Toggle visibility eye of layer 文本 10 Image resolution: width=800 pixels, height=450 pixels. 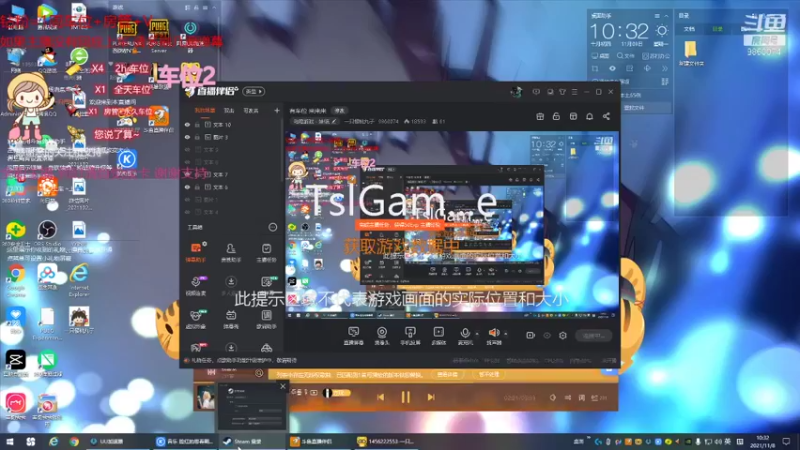tap(187, 124)
